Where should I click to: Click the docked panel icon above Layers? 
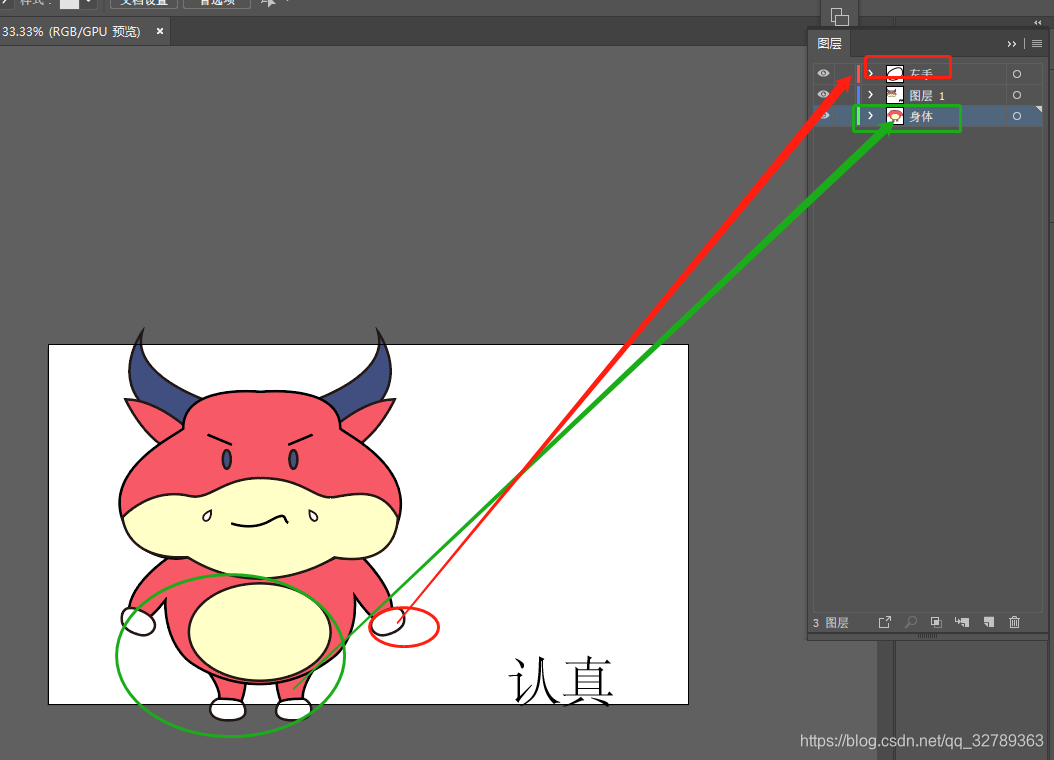840,15
